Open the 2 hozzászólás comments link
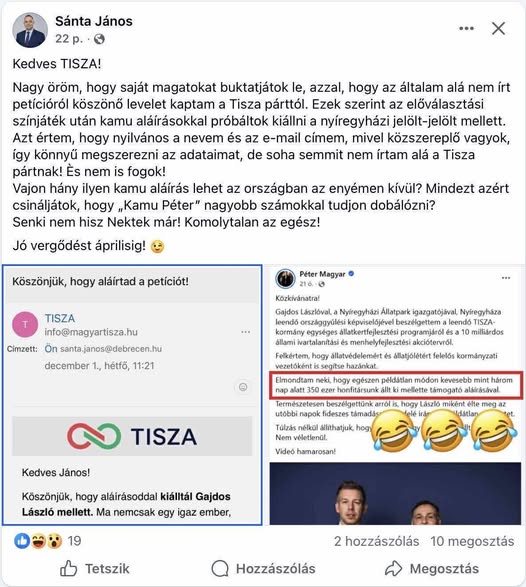Image resolution: width=526 pixels, height=587 pixels. click(376, 541)
